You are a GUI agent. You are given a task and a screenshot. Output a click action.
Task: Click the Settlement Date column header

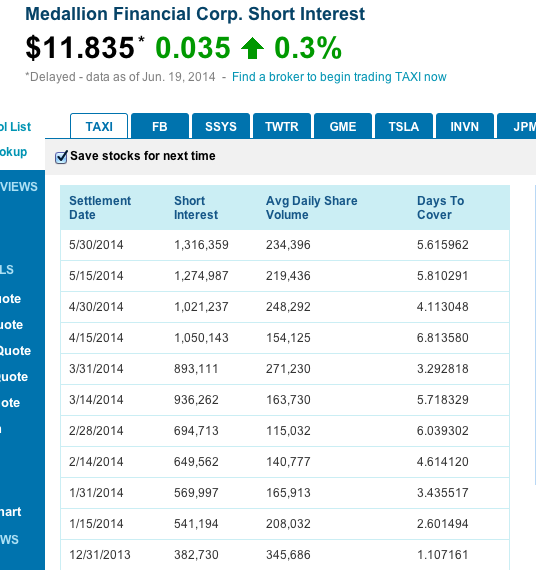100,208
